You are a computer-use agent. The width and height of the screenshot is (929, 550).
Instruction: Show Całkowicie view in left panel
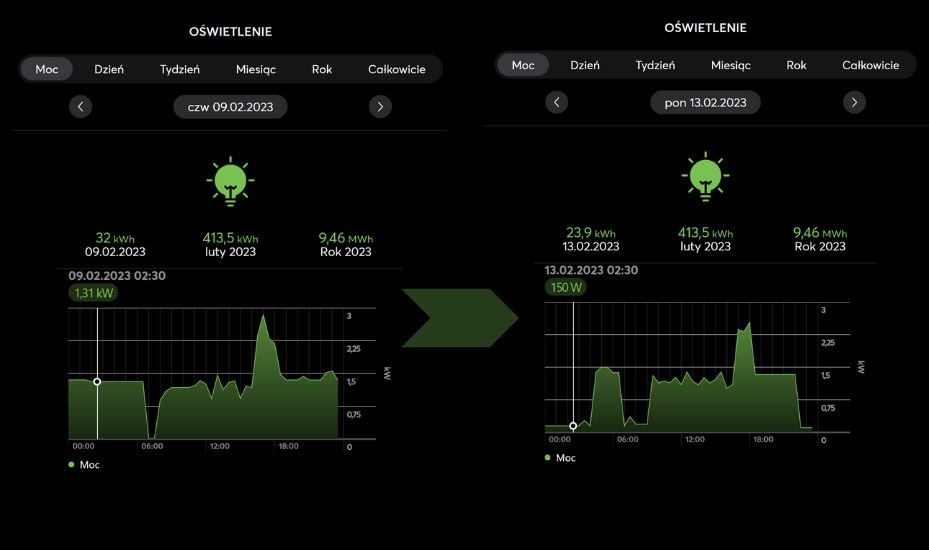[x=396, y=69]
